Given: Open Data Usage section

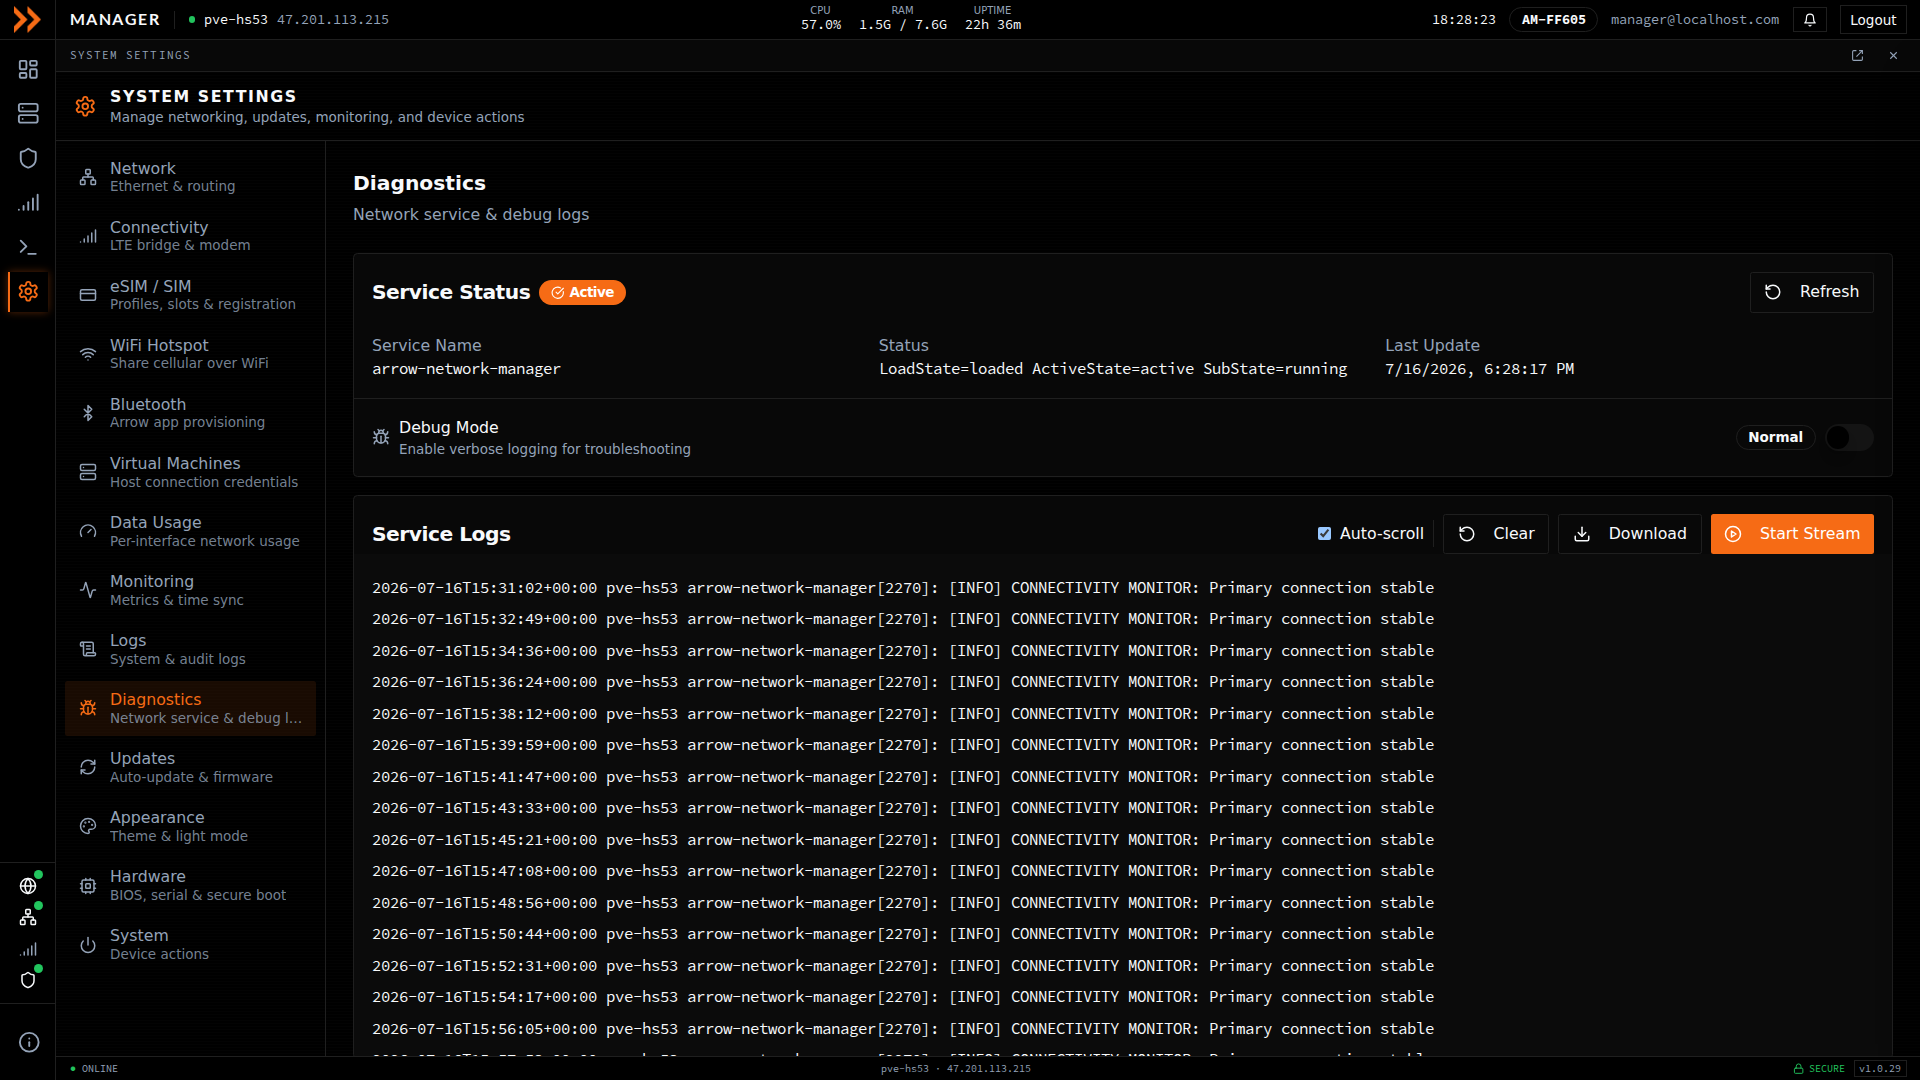Looking at the screenshot, I should click(190, 531).
